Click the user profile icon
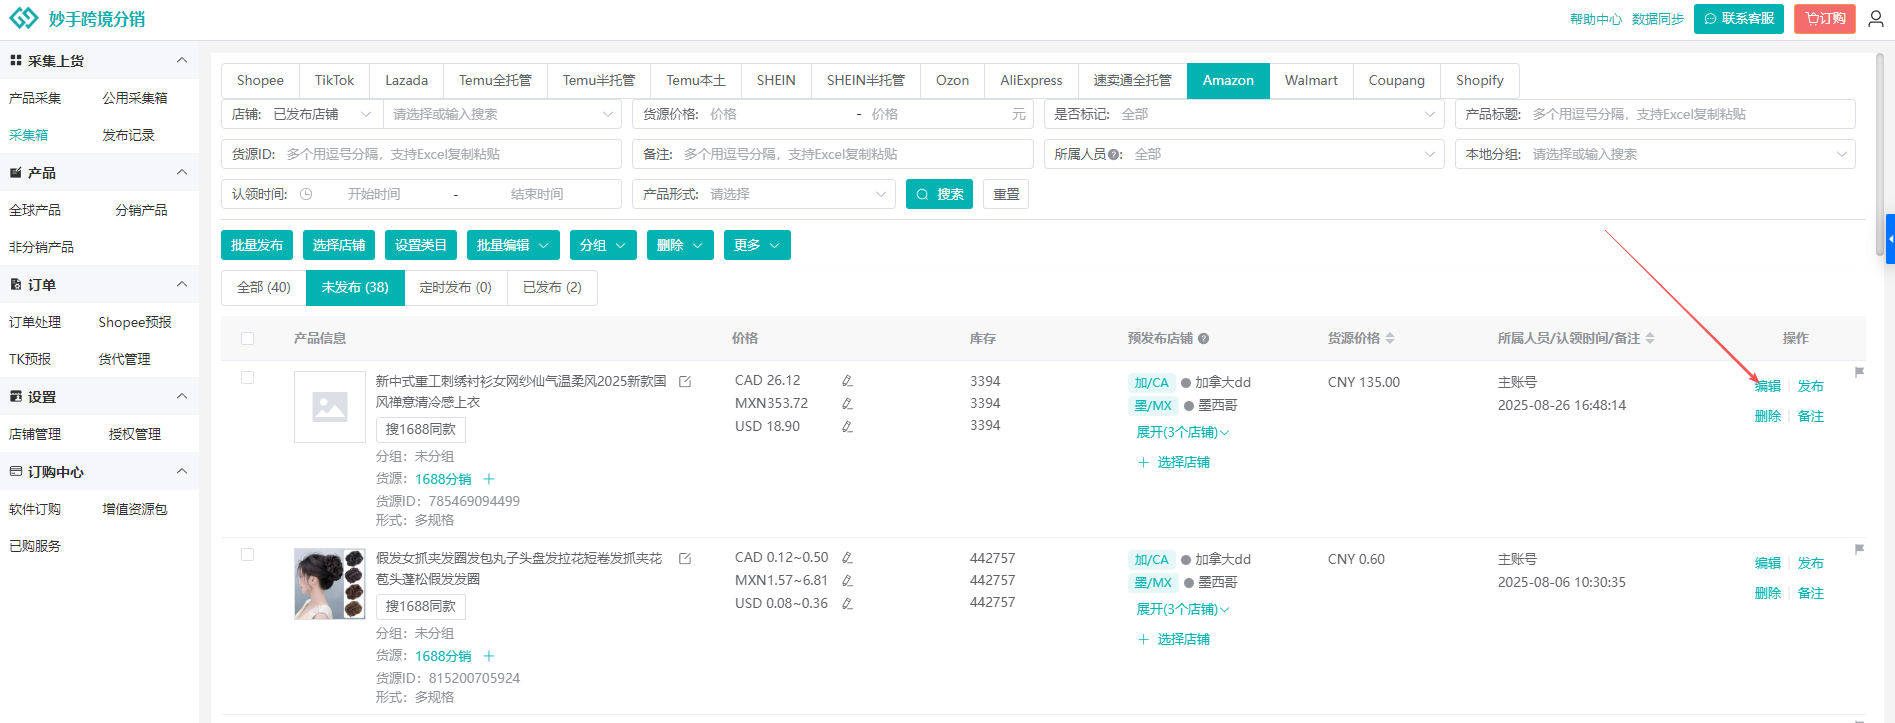Image resolution: width=1895 pixels, height=723 pixels. click(1876, 19)
